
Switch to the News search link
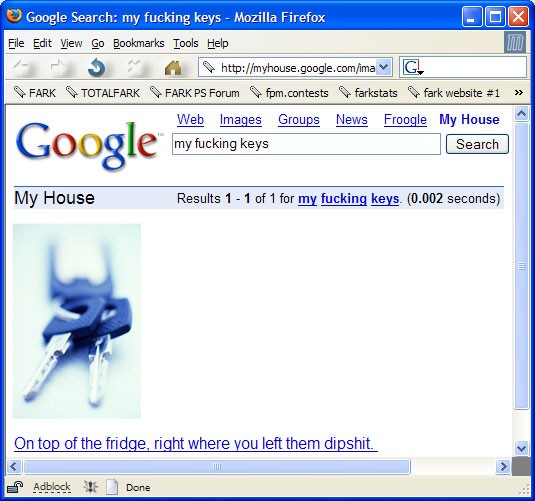pos(352,120)
